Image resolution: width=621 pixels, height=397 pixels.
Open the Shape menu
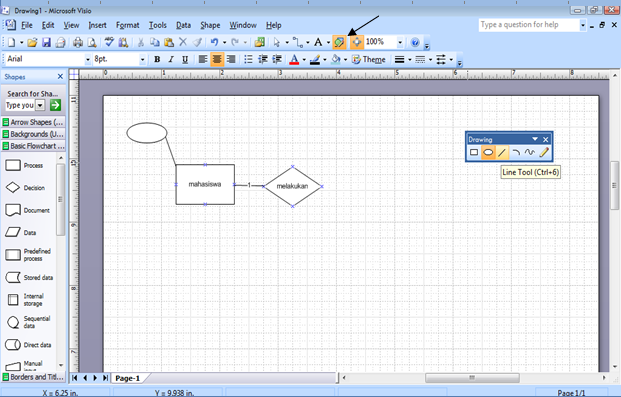[210, 25]
